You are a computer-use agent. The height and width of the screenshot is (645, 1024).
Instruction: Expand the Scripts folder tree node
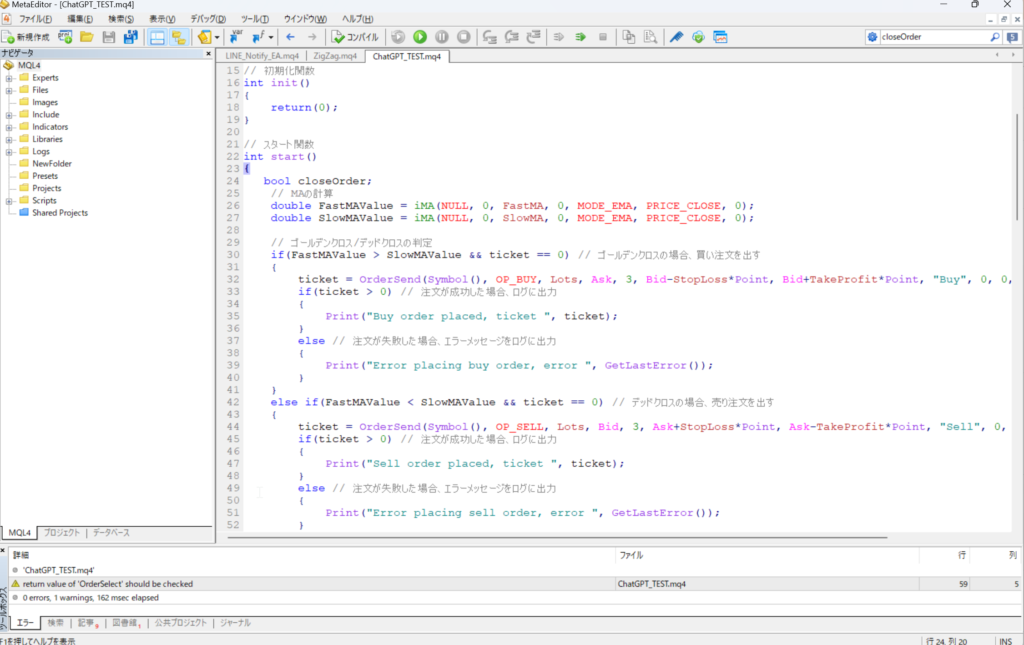point(9,201)
